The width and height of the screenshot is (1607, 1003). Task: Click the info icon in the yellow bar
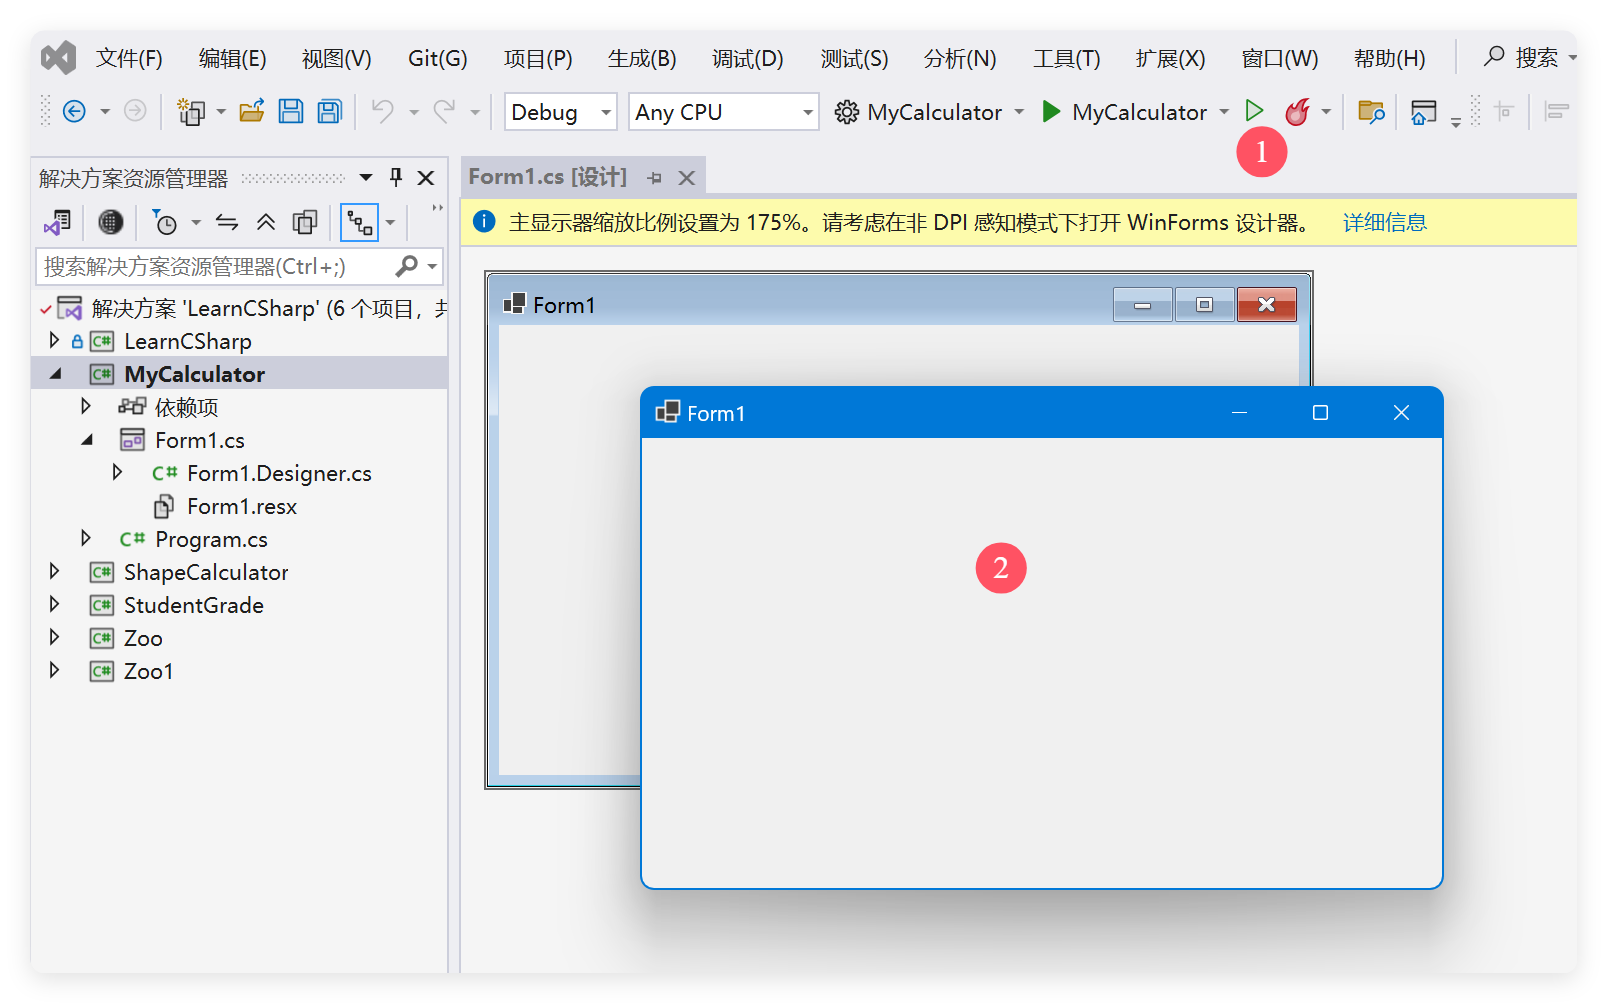tap(484, 221)
